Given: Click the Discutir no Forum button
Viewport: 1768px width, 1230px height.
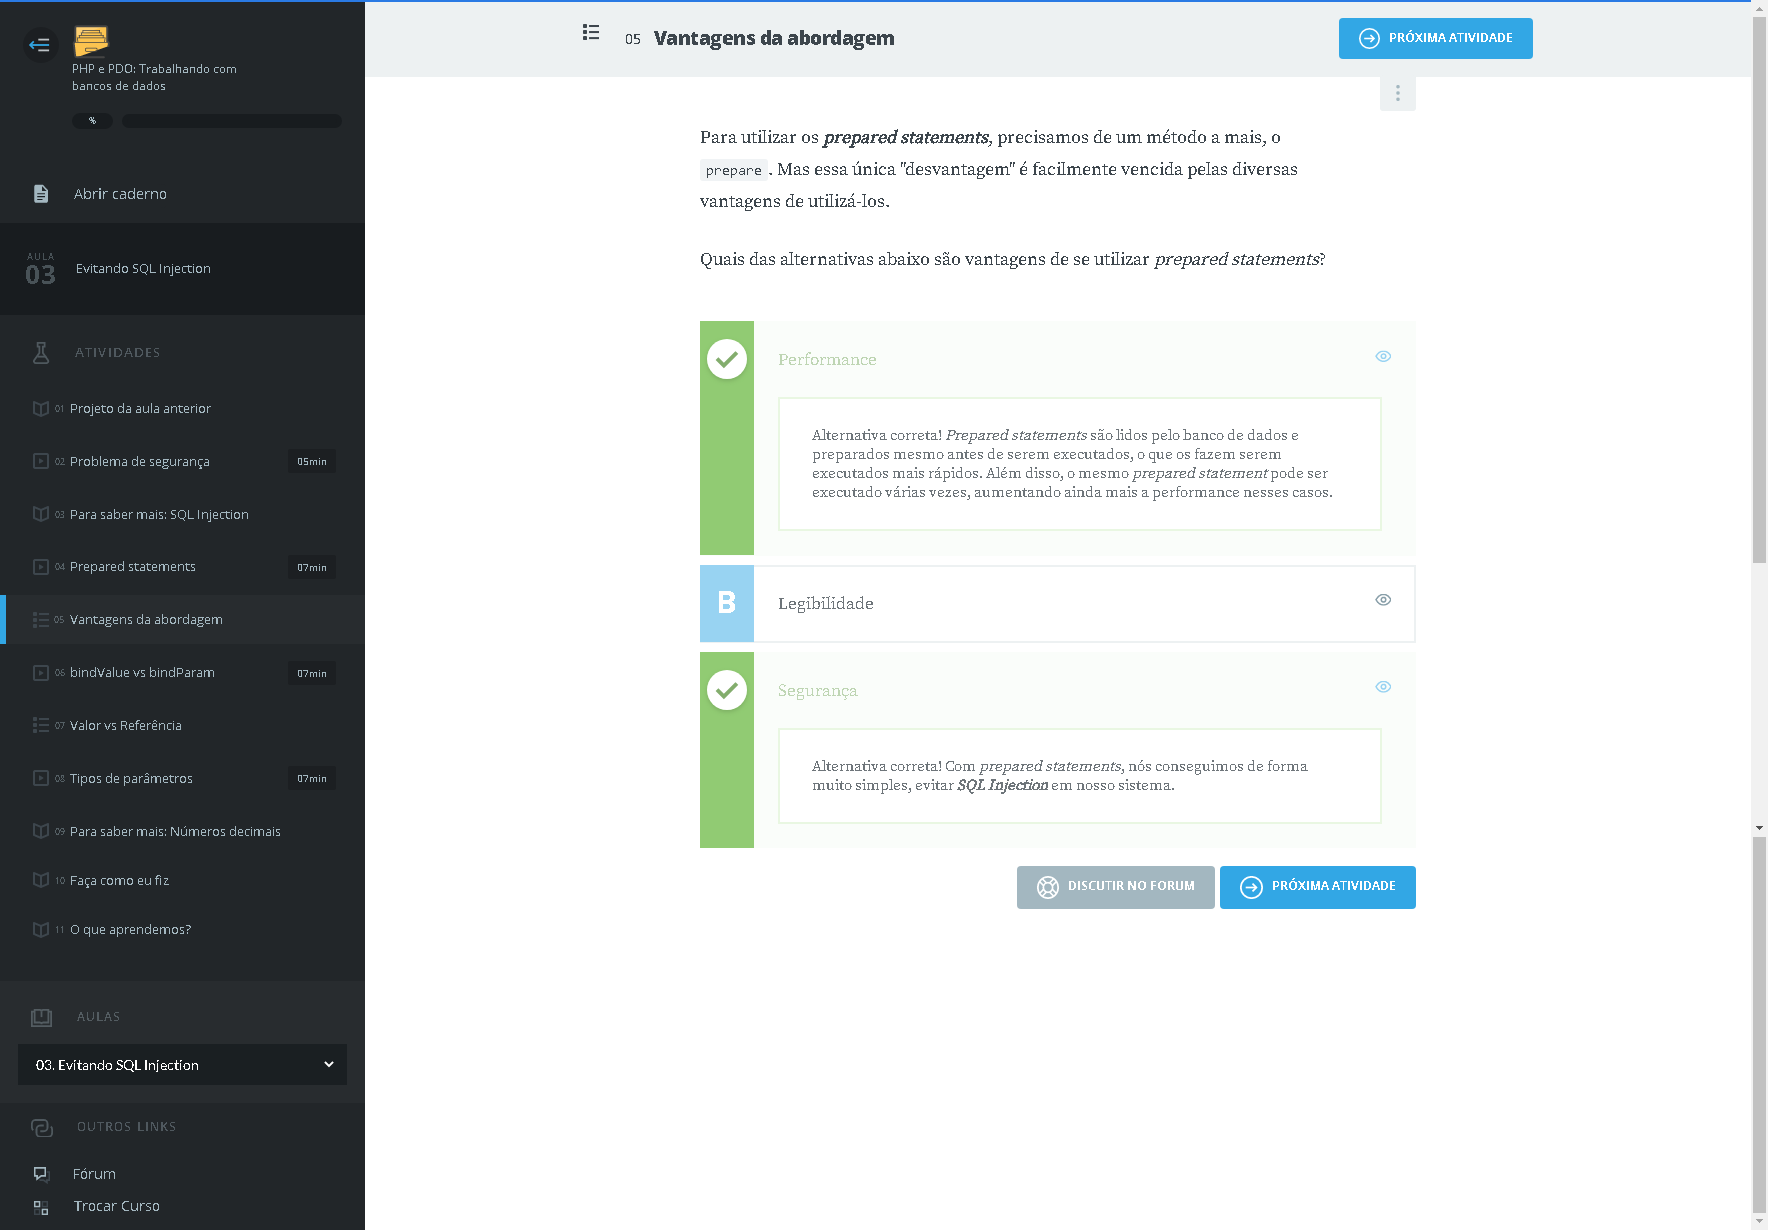Looking at the screenshot, I should tap(1115, 887).
